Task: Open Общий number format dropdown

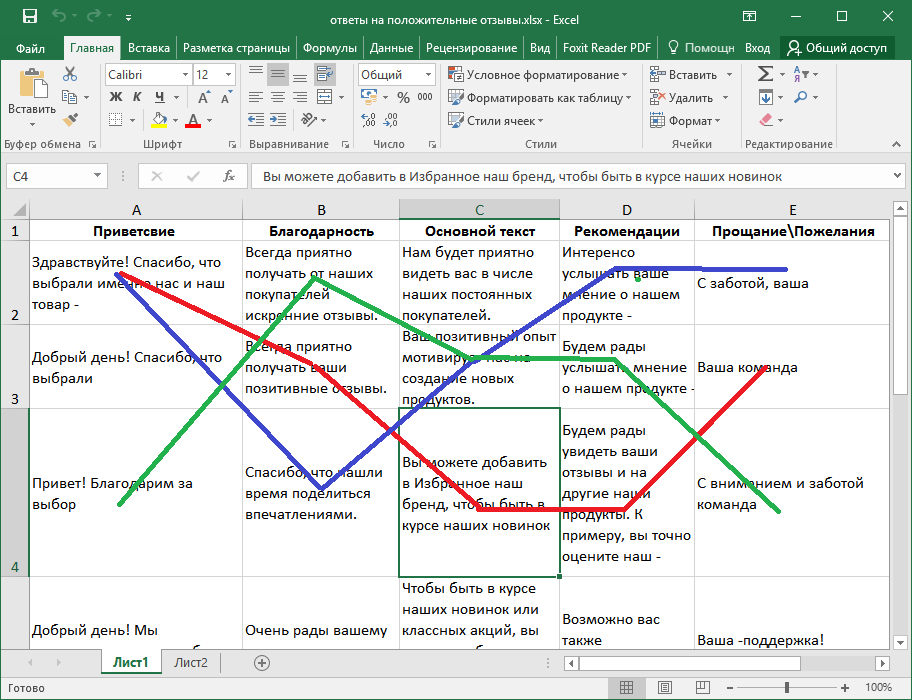Action: click(x=428, y=74)
